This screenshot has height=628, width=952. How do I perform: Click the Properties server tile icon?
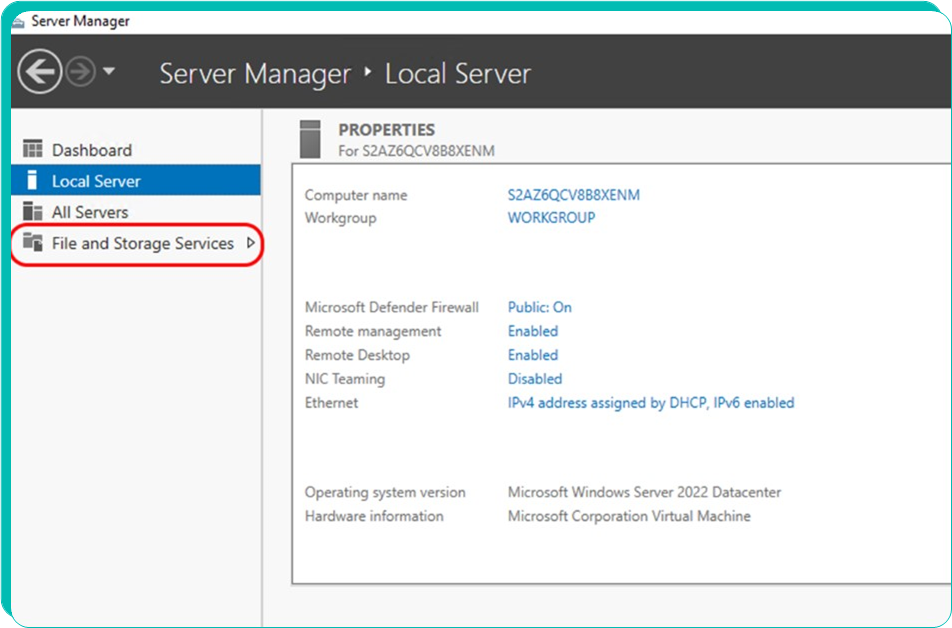pyautogui.click(x=310, y=139)
